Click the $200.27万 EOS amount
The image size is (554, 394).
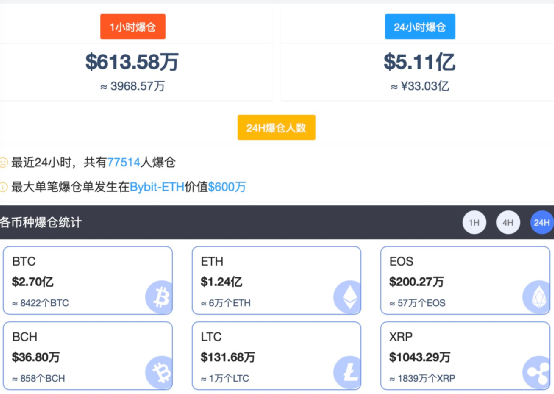417,282
